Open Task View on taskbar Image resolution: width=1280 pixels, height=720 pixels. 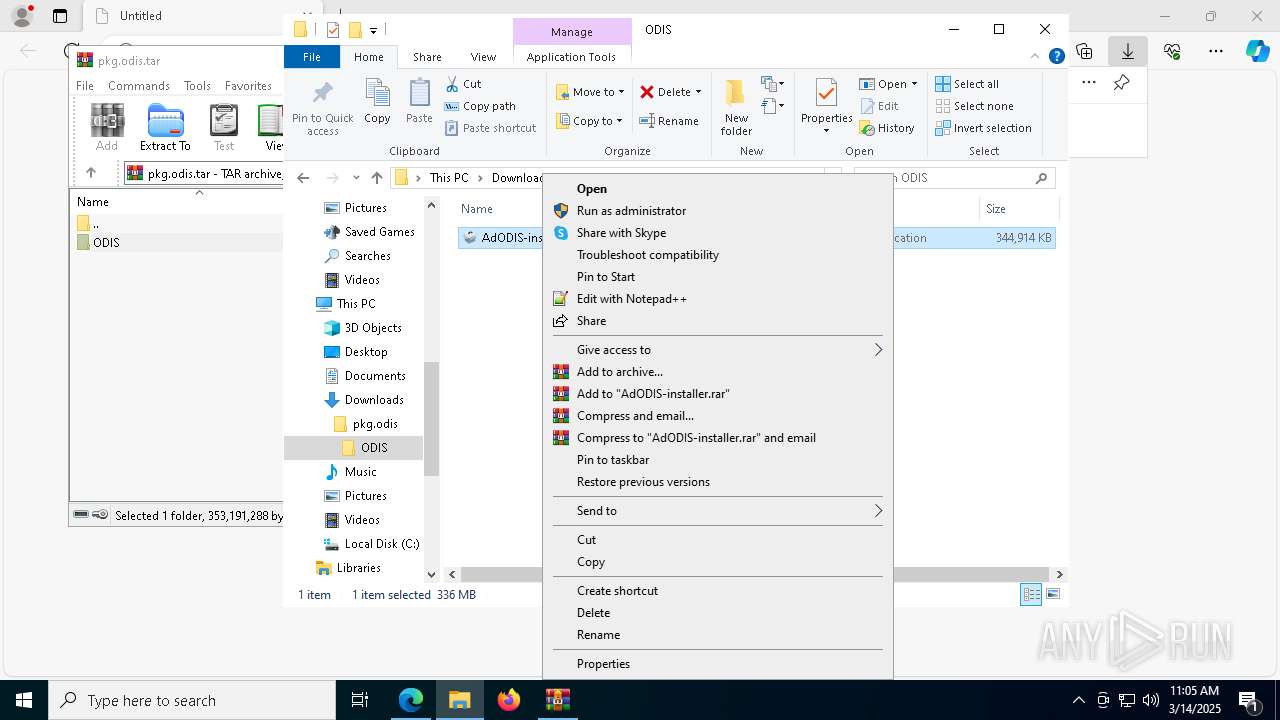pos(360,700)
